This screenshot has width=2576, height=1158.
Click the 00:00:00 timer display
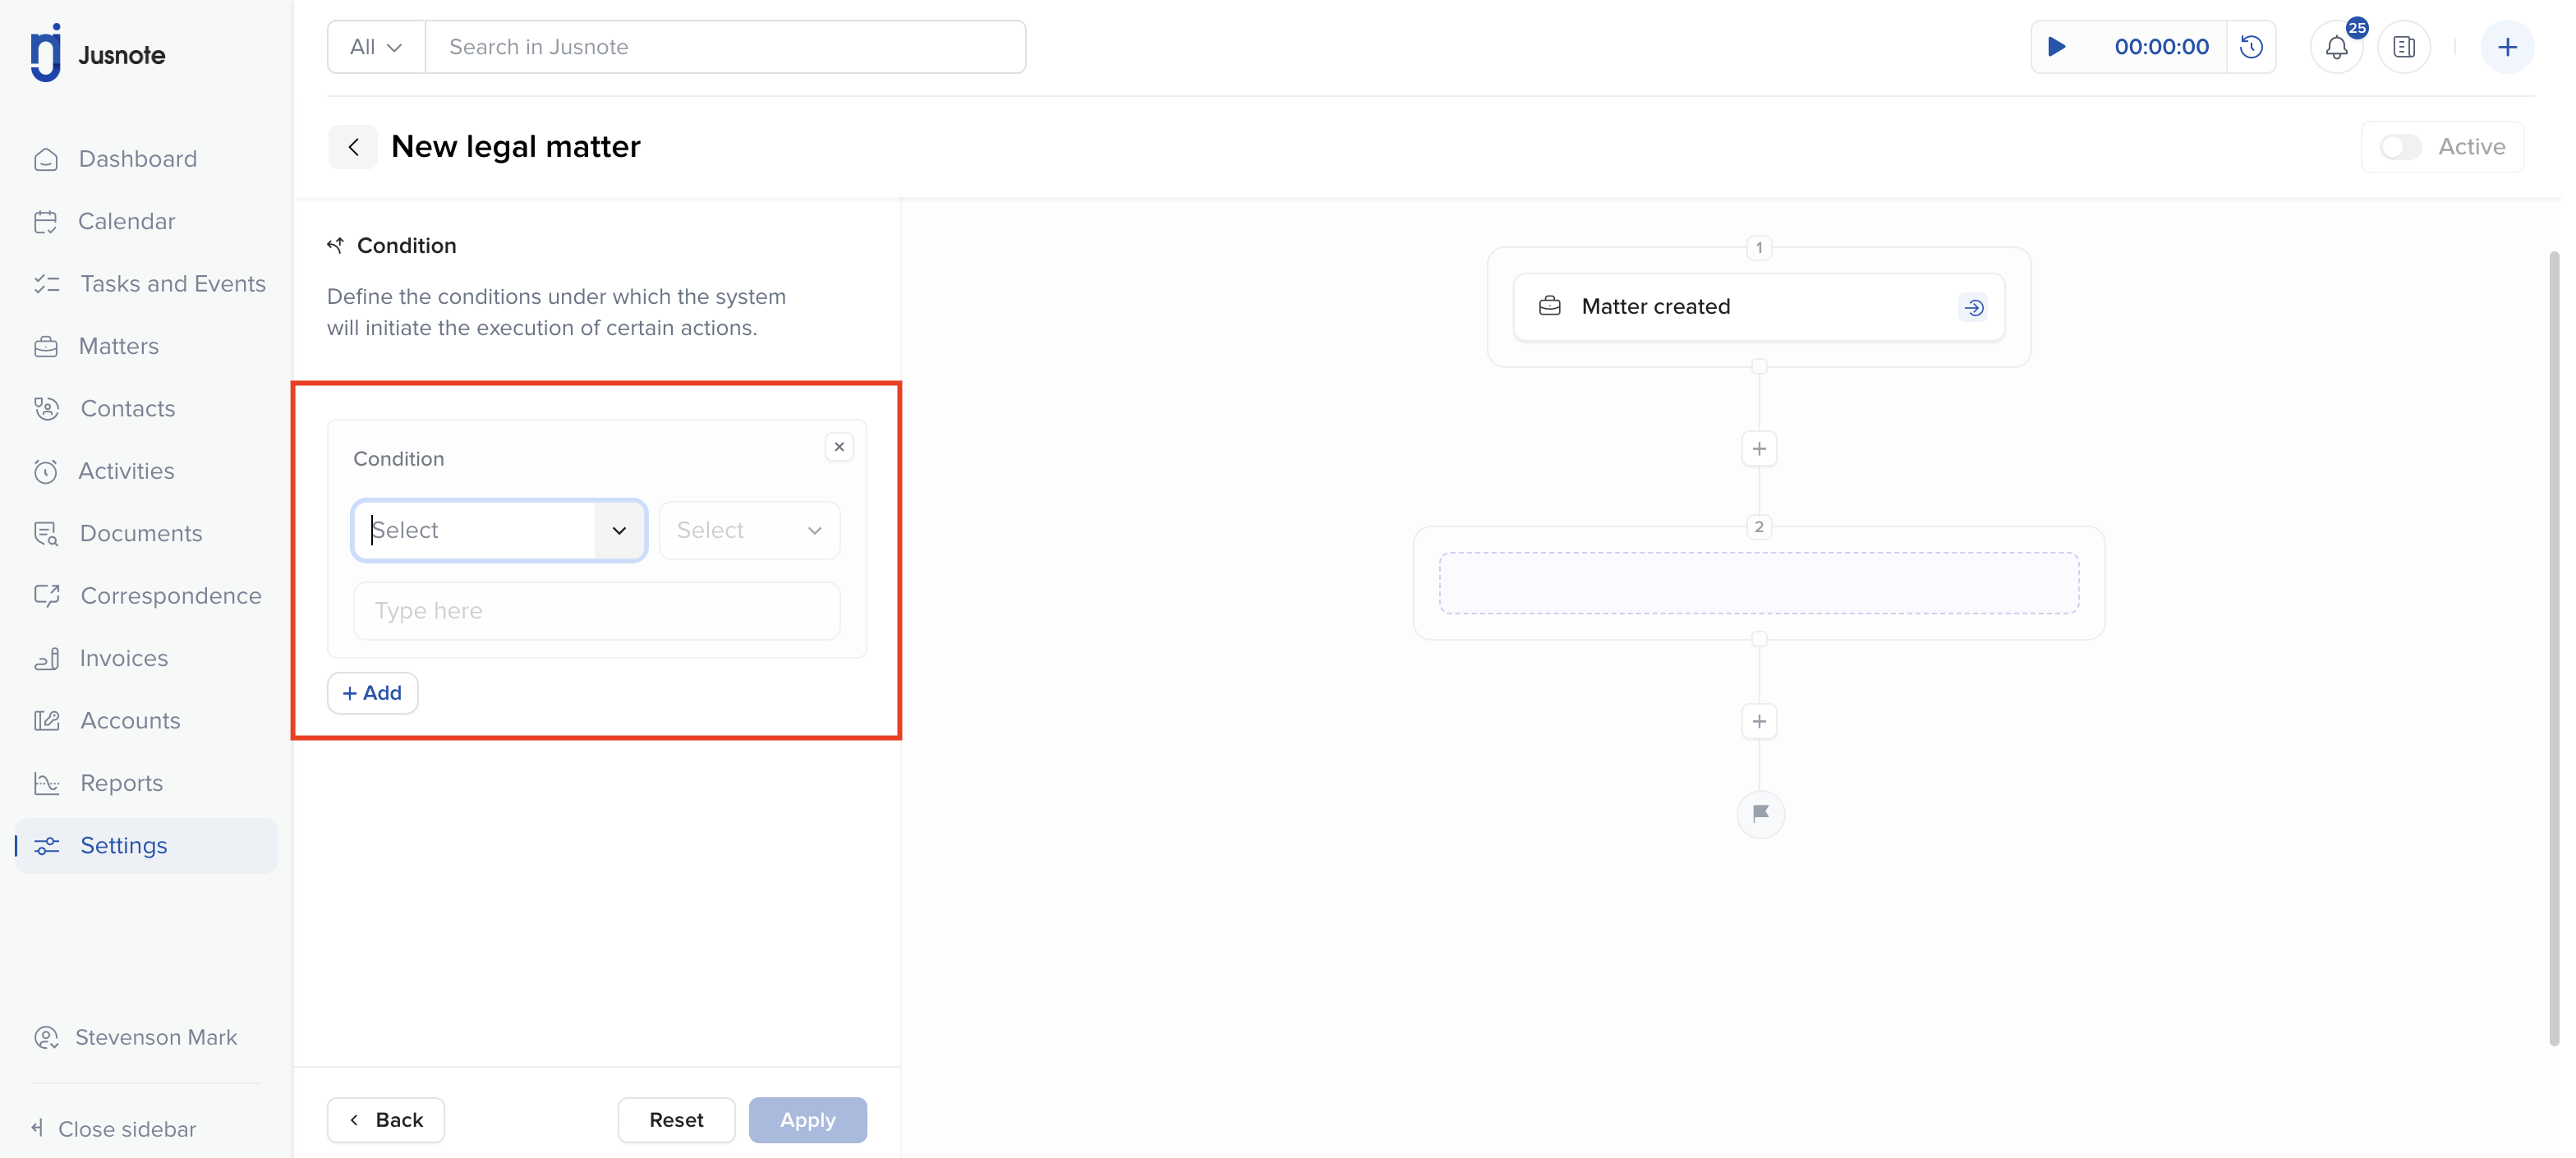click(2161, 47)
